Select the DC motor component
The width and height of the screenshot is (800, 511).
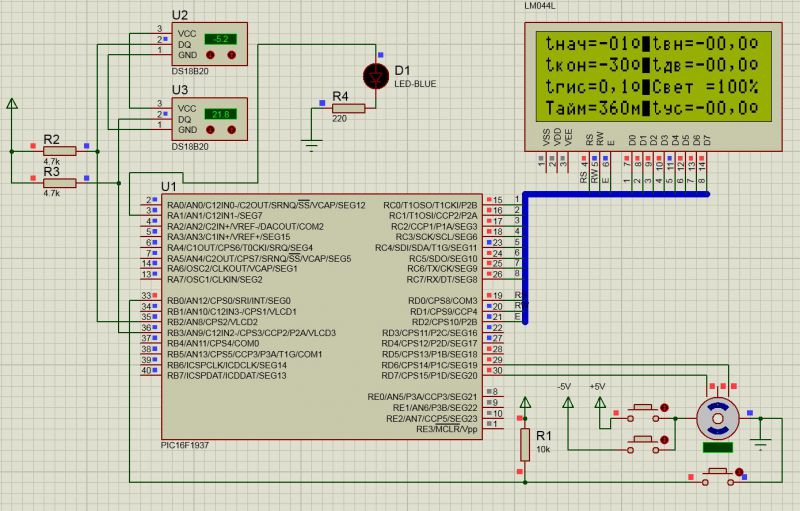(x=718, y=417)
